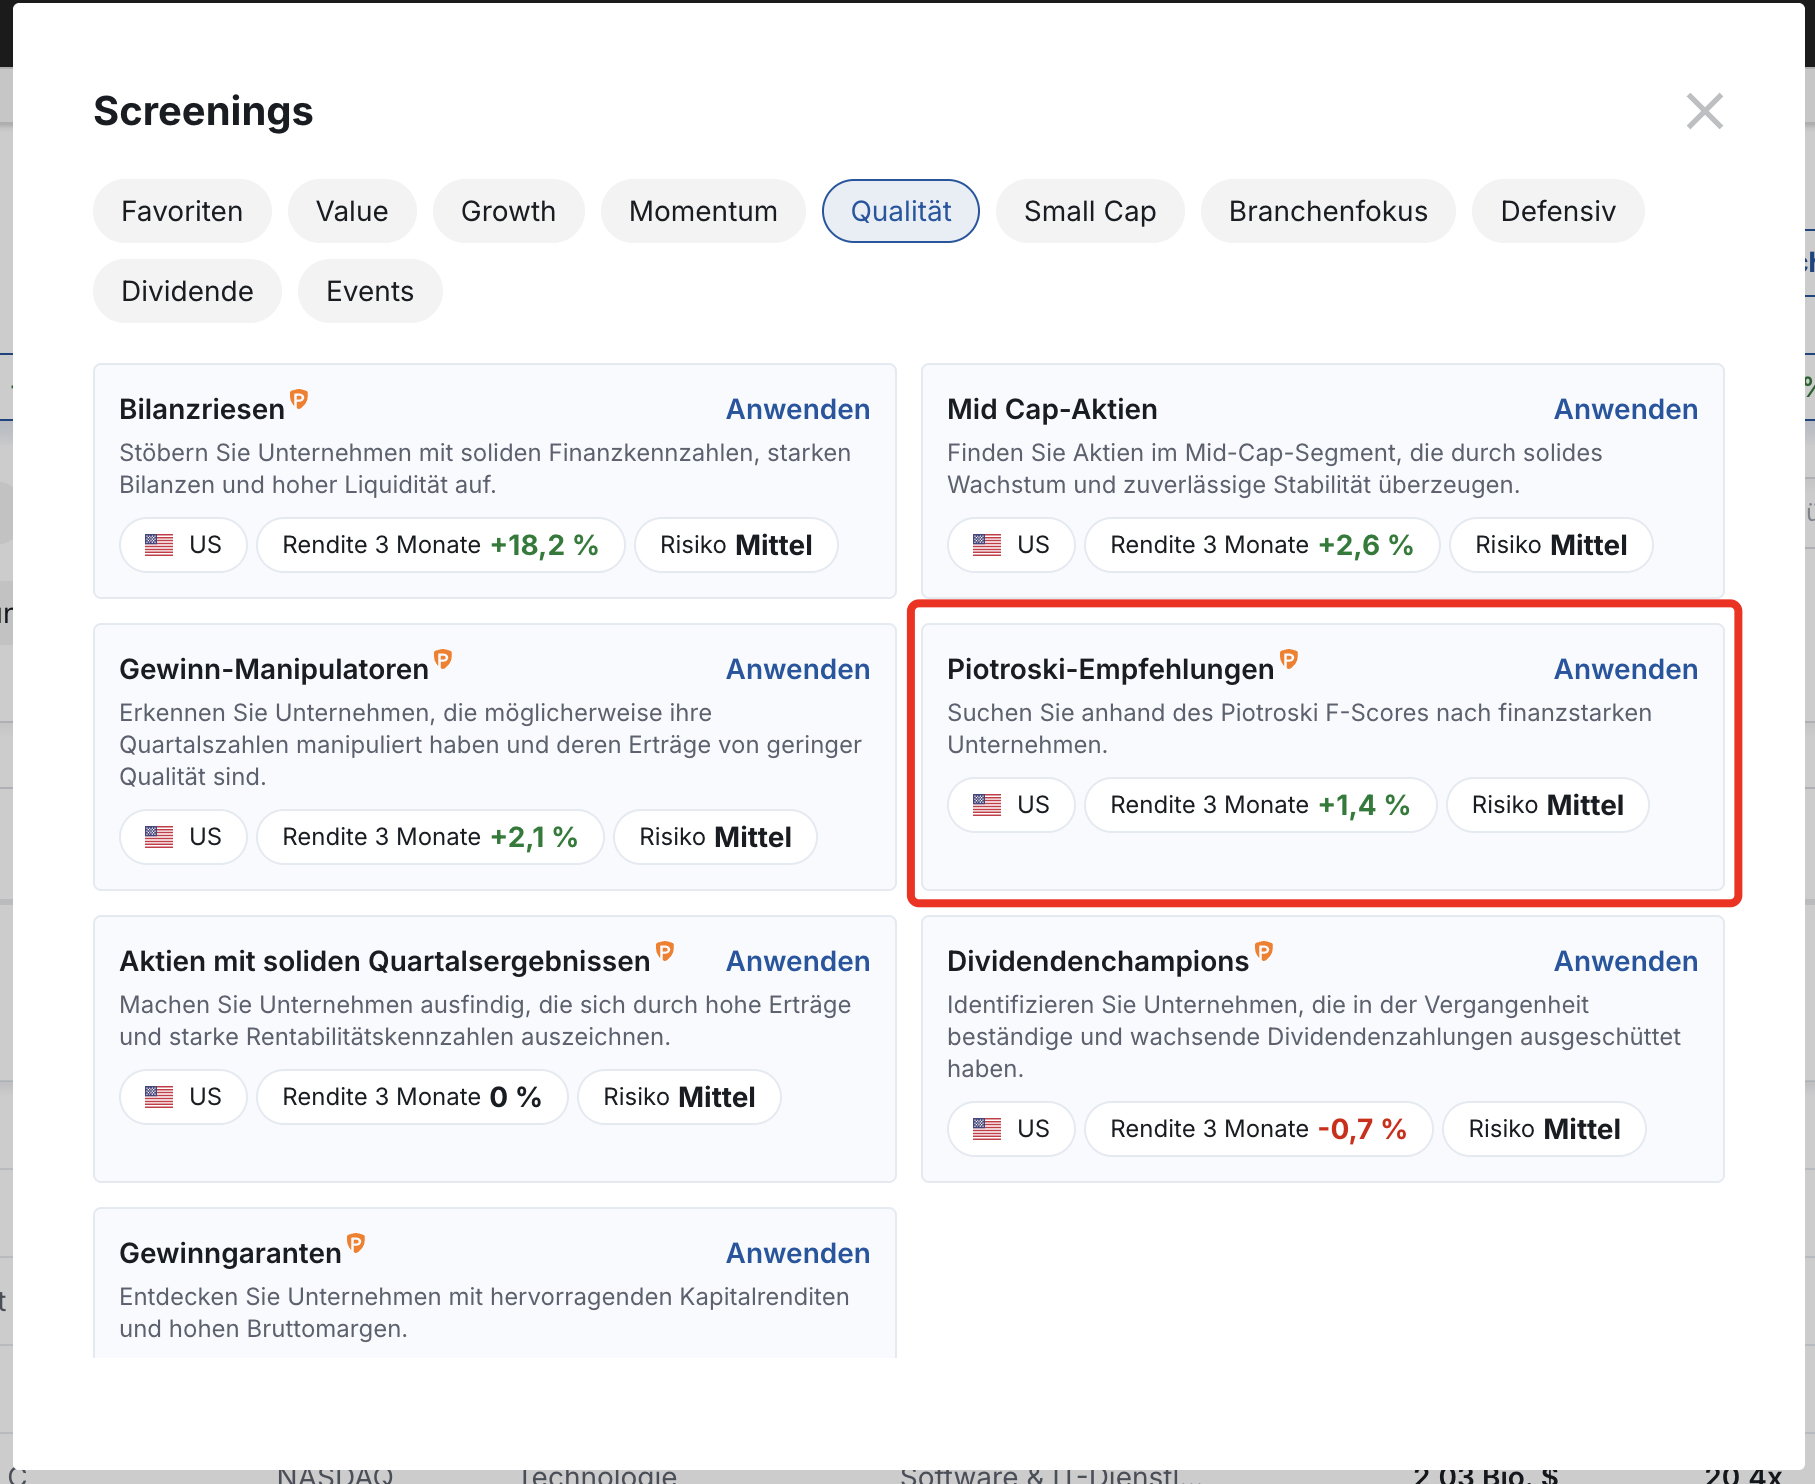This screenshot has height=1484, width=1815.
Task: Switch to the Growth category
Action: tap(508, 211)
